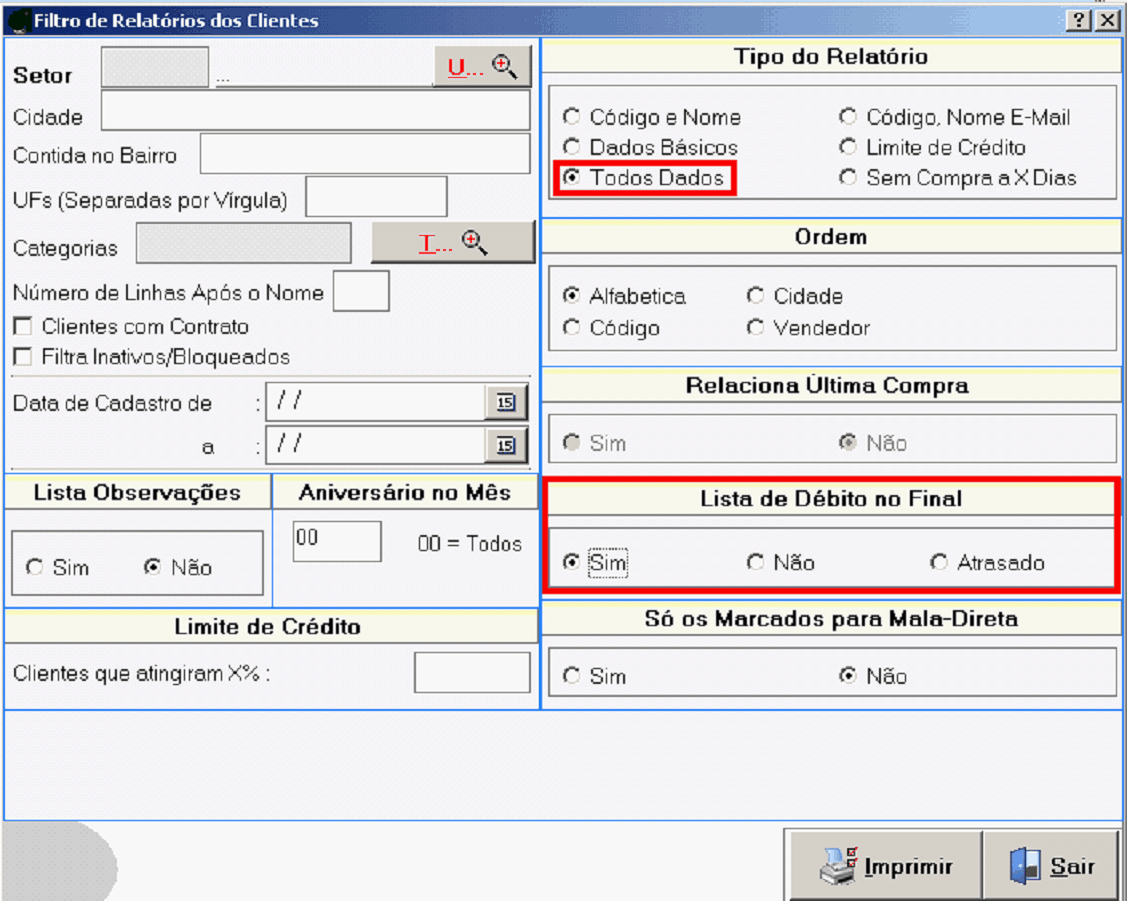
Task: Focus the Aniversário no Mês field
Action: 336,541
